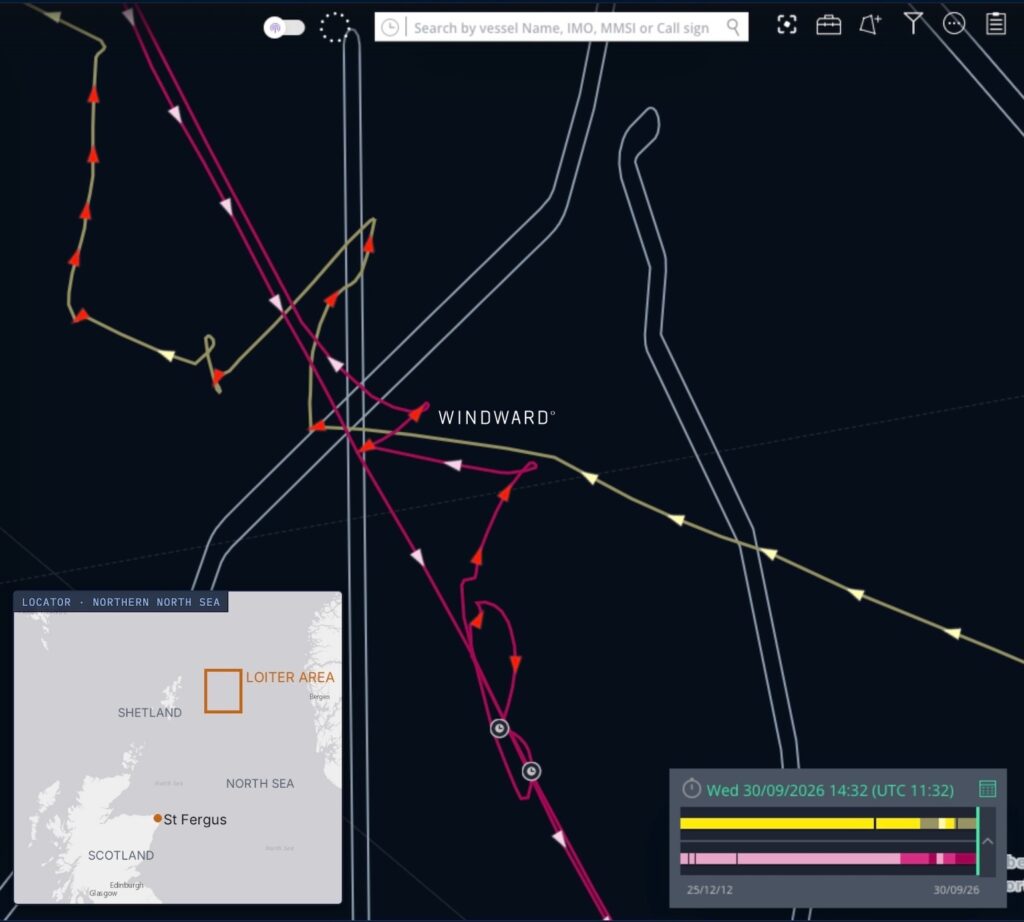
Task: Click the upper clock event marker on track
Action: point(500,728)
